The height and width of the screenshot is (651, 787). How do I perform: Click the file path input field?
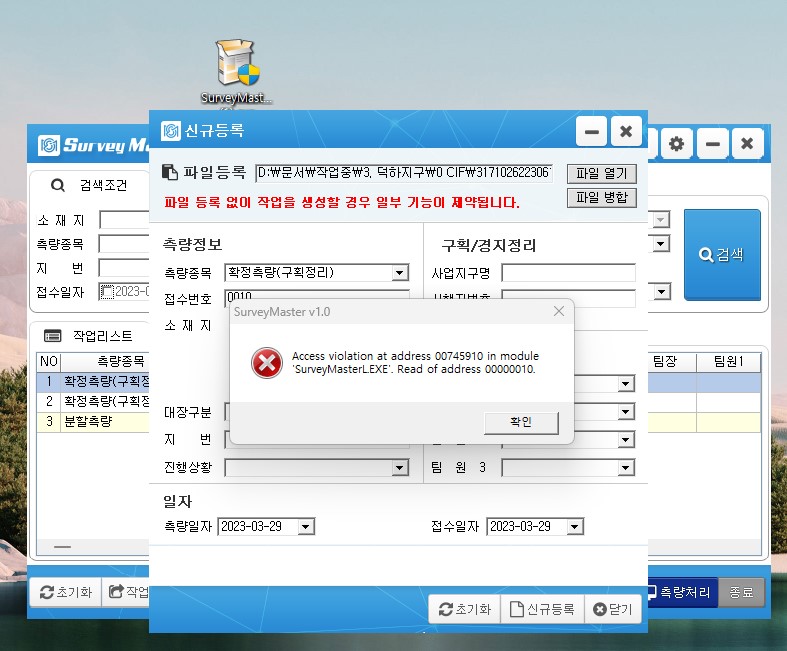tap(404, 173)
